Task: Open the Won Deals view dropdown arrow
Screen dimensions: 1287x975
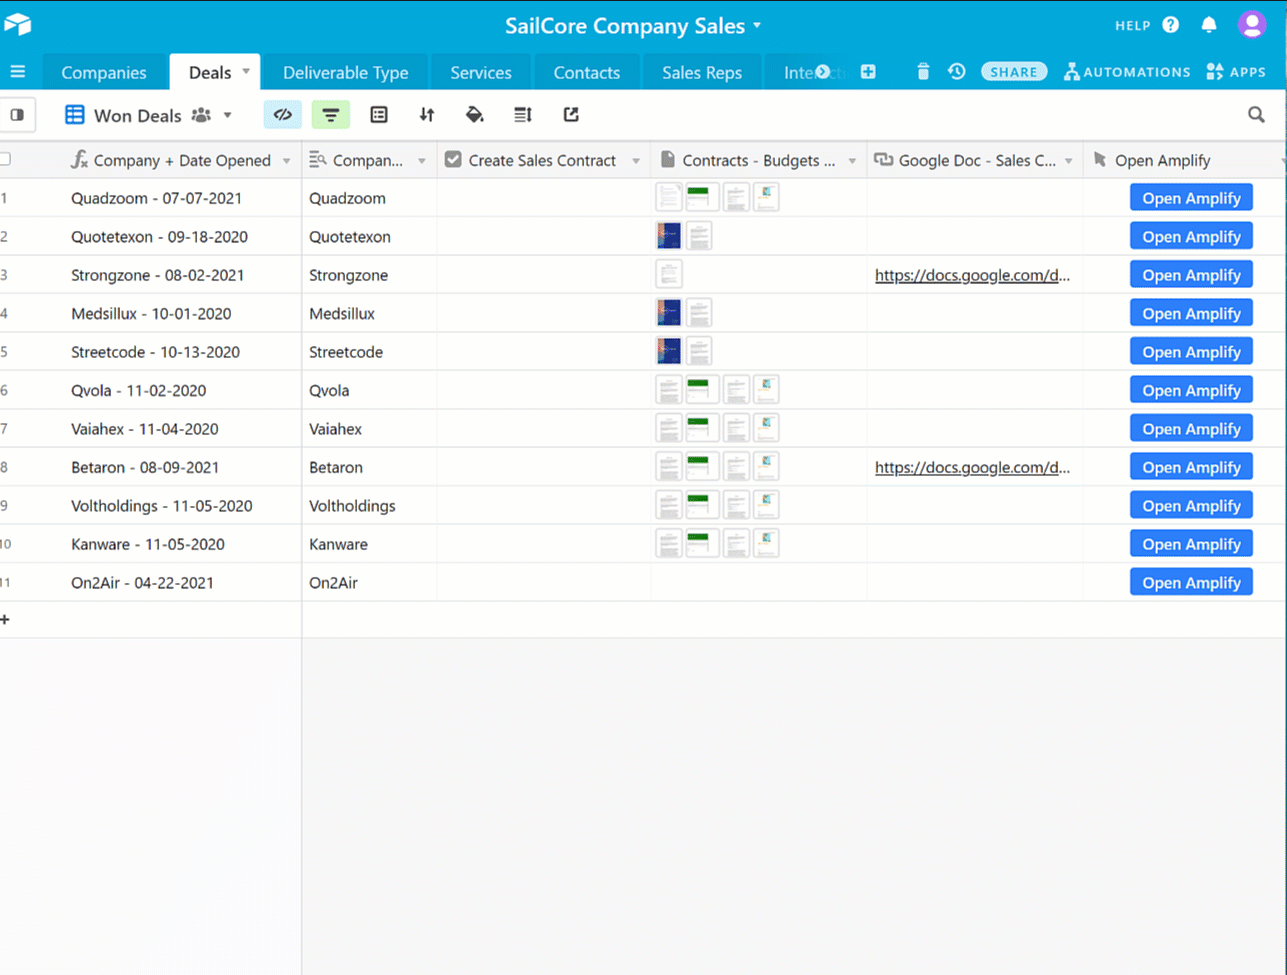Action: tap(227, 115)
